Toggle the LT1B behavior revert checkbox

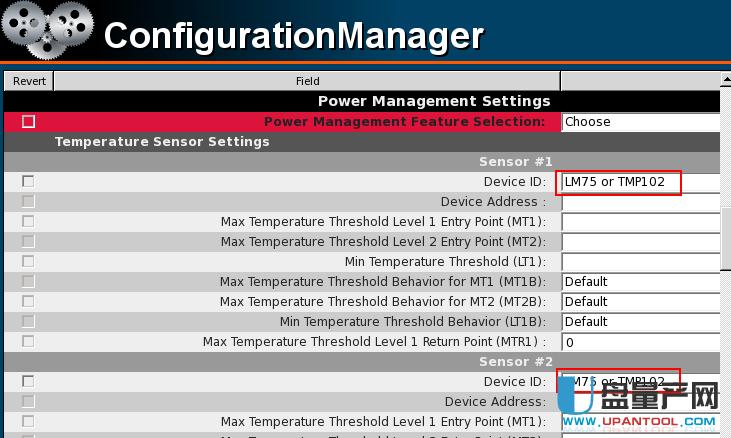pos(28,321)
